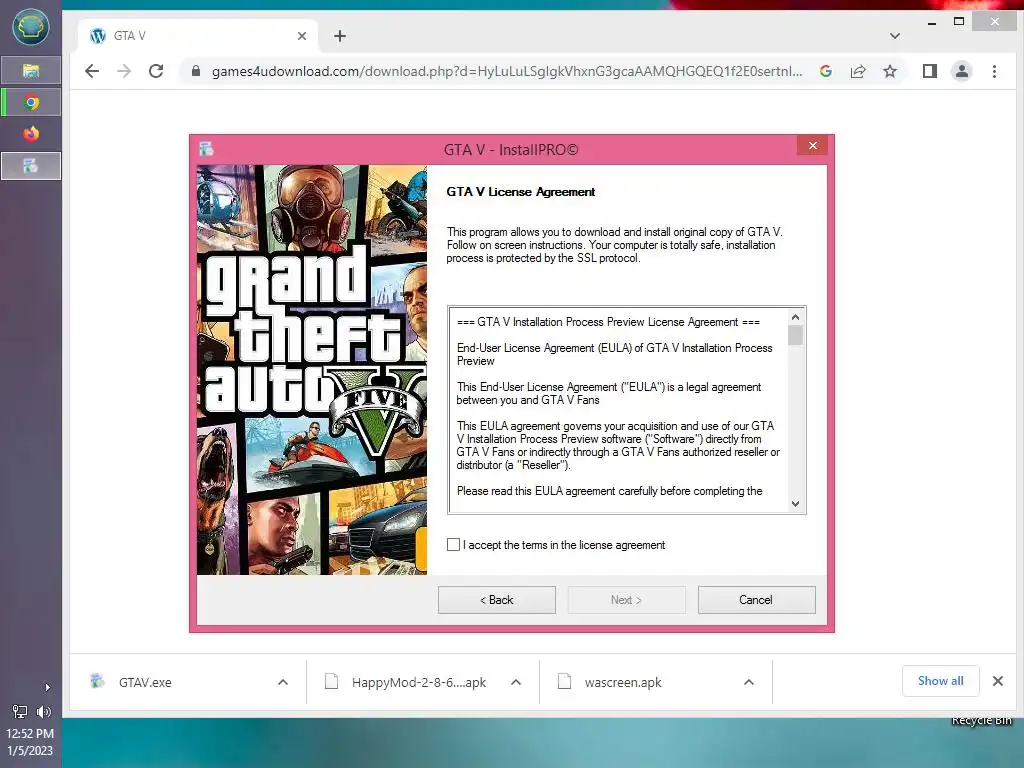Bookmark this page with star icon
The height and width of the screenshot is (768, 1024).
[x=889, y=71]
